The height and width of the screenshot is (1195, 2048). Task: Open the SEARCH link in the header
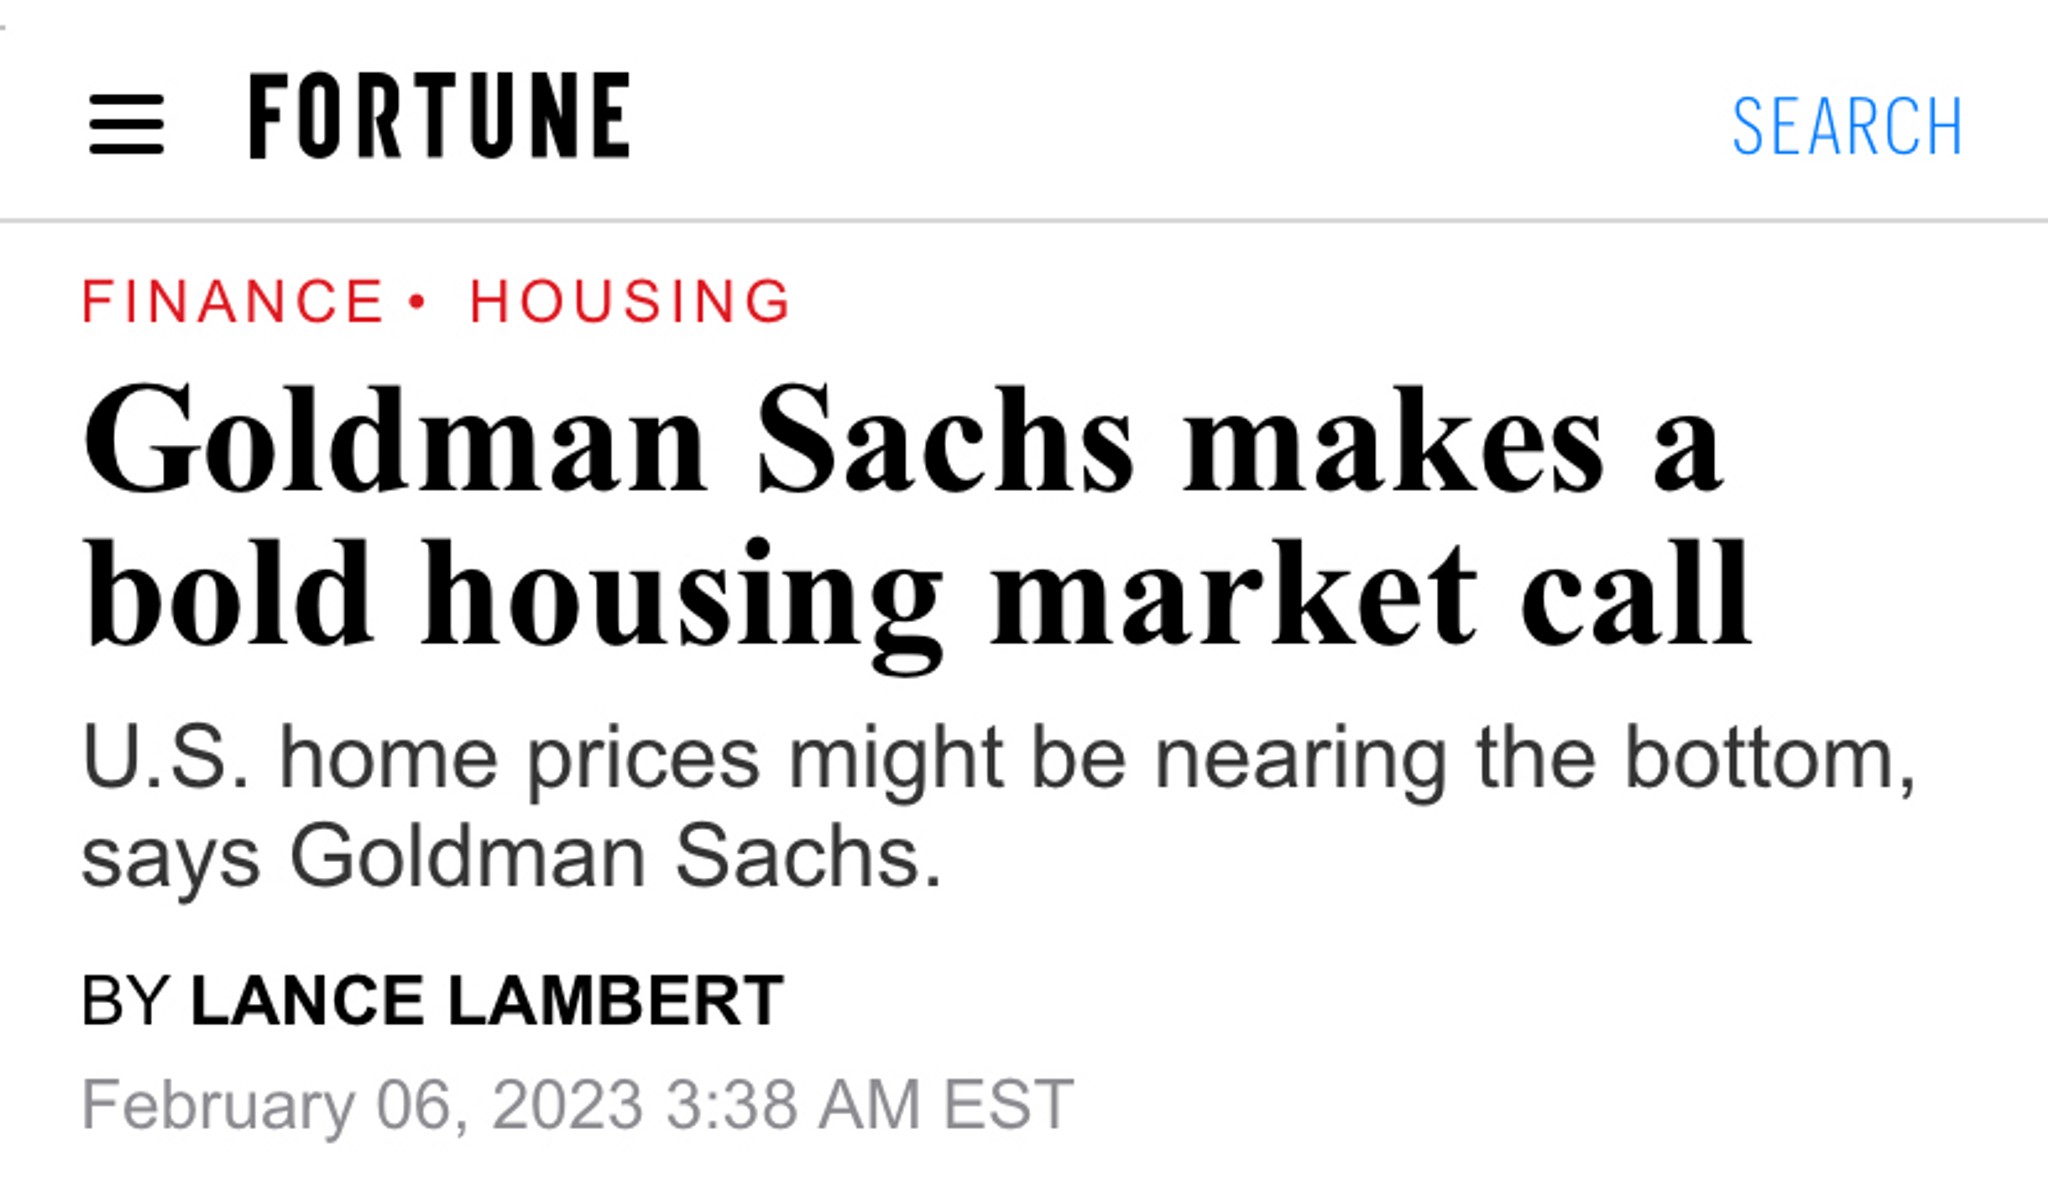(x=1847, y=127)
